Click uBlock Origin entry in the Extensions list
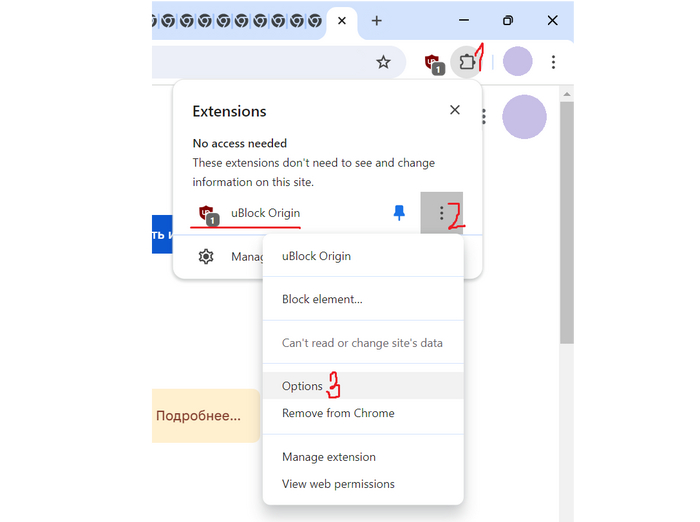Viewport: 700px width, 522px height. point(265,213)
